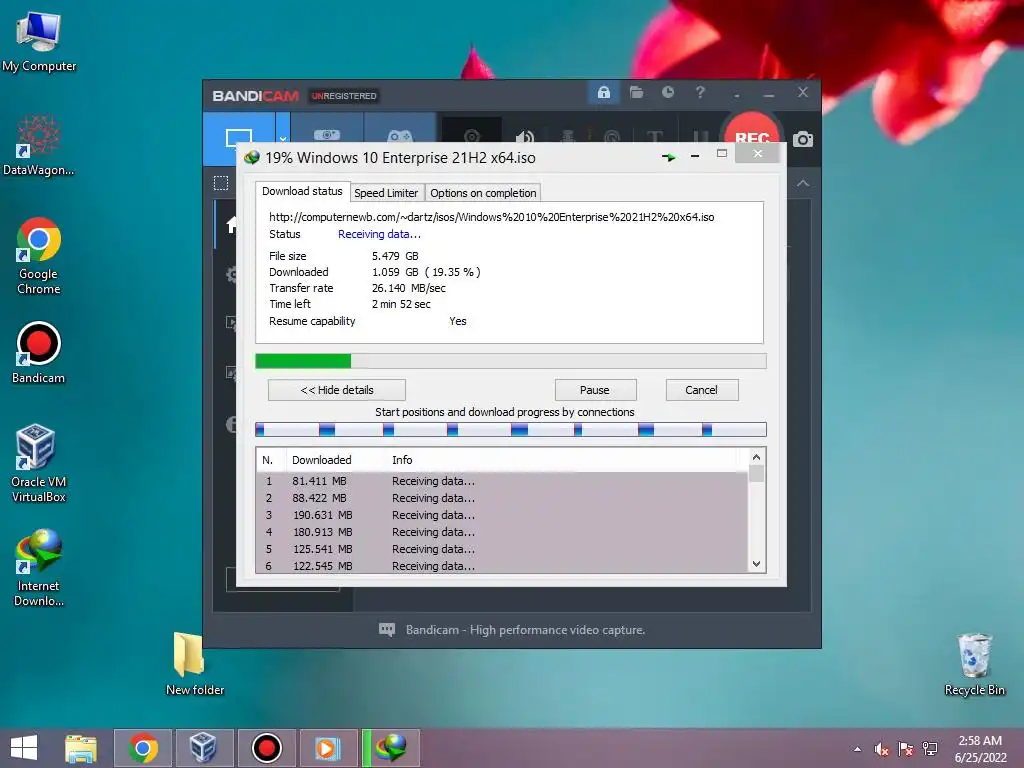Select the New folder desktop icon
This screenshot has height=768, width=1024.
[x=195, y=664]
